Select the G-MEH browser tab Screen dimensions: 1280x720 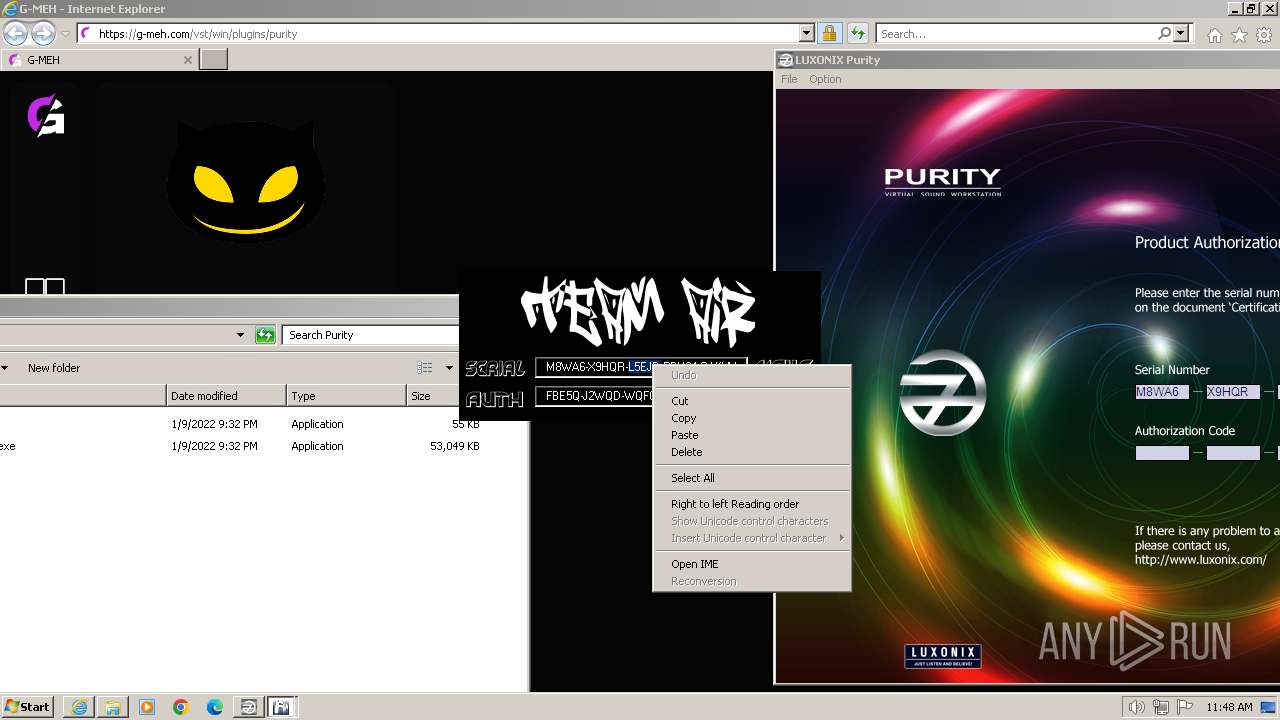98,60
